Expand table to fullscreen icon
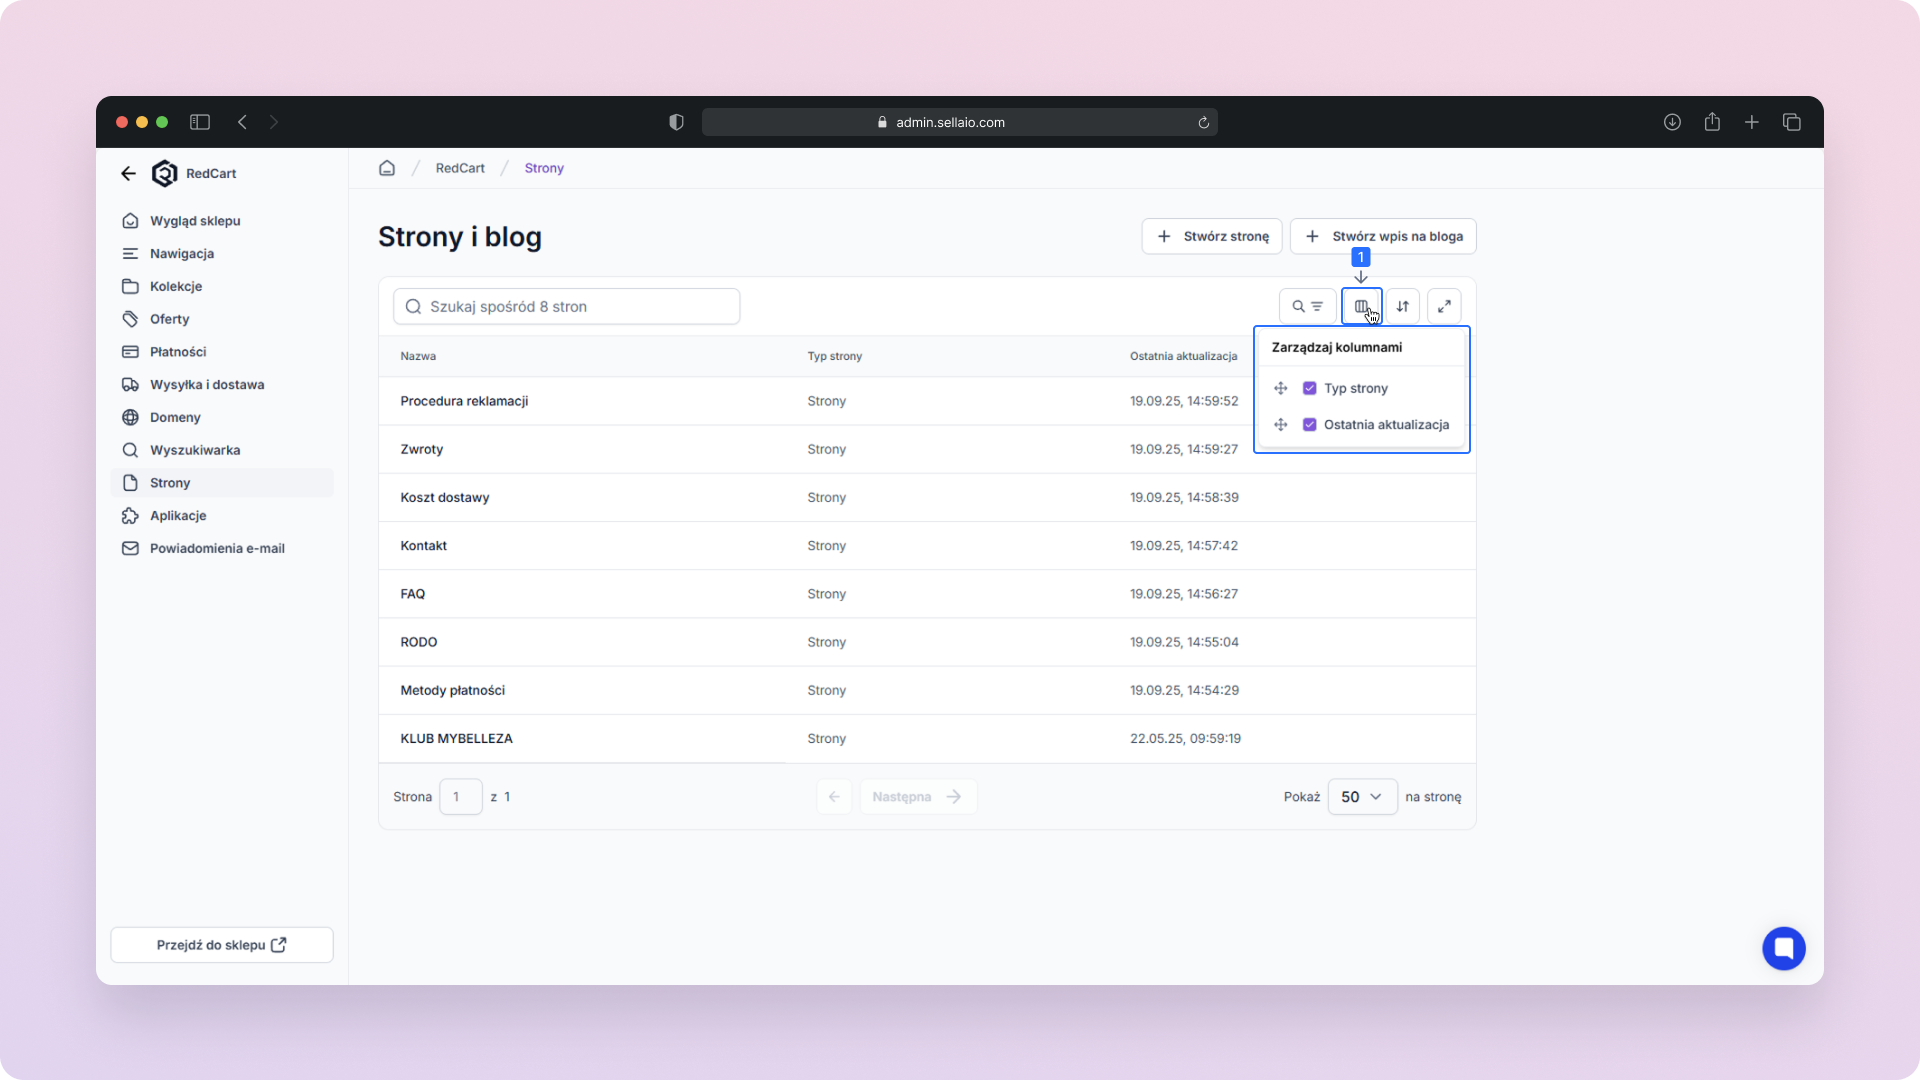 (x=1444, y=306)
